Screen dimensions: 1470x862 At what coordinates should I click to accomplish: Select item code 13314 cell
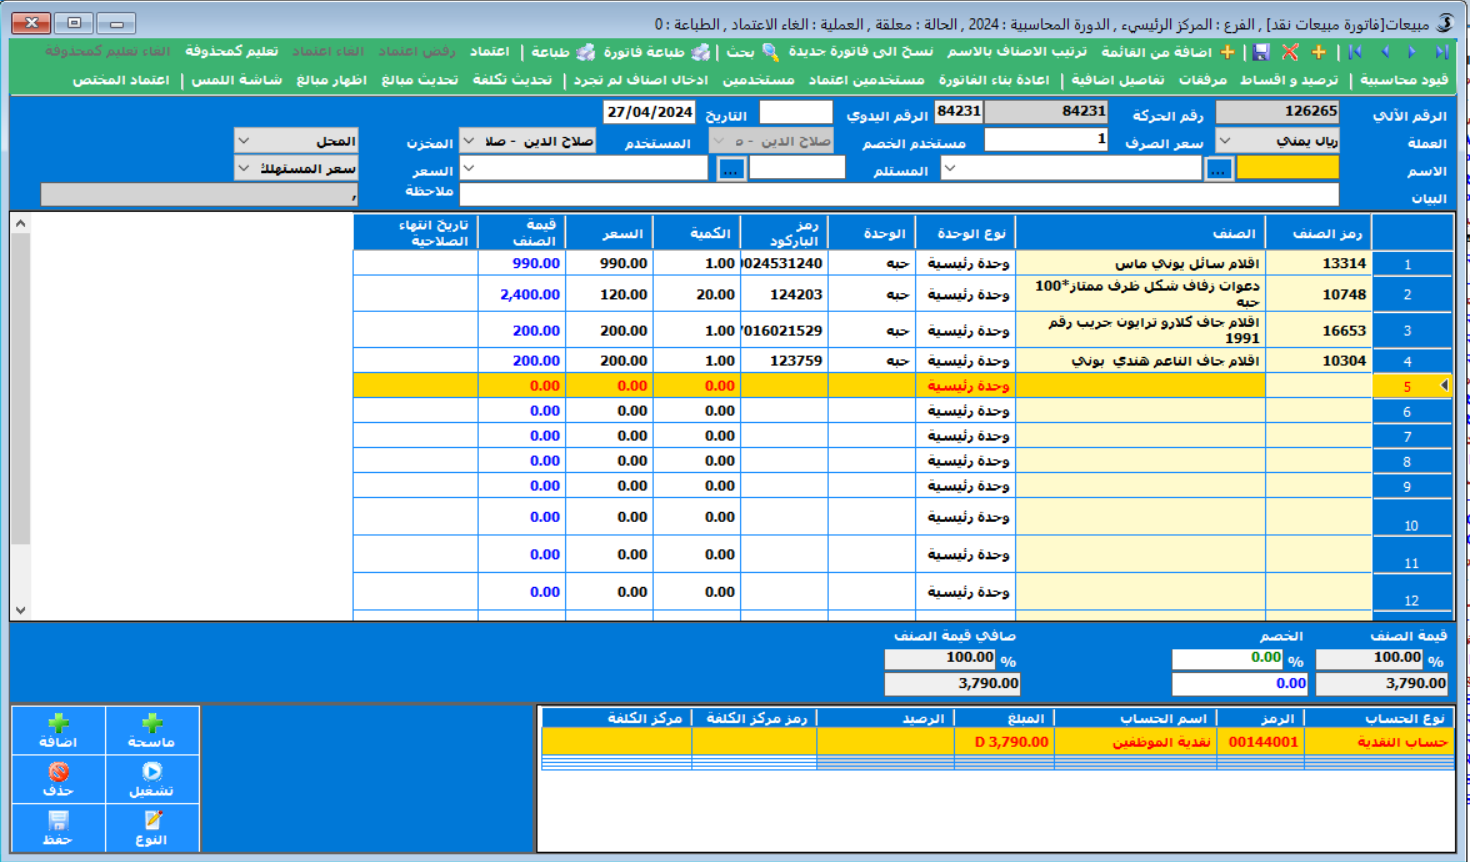point(1319,263)
